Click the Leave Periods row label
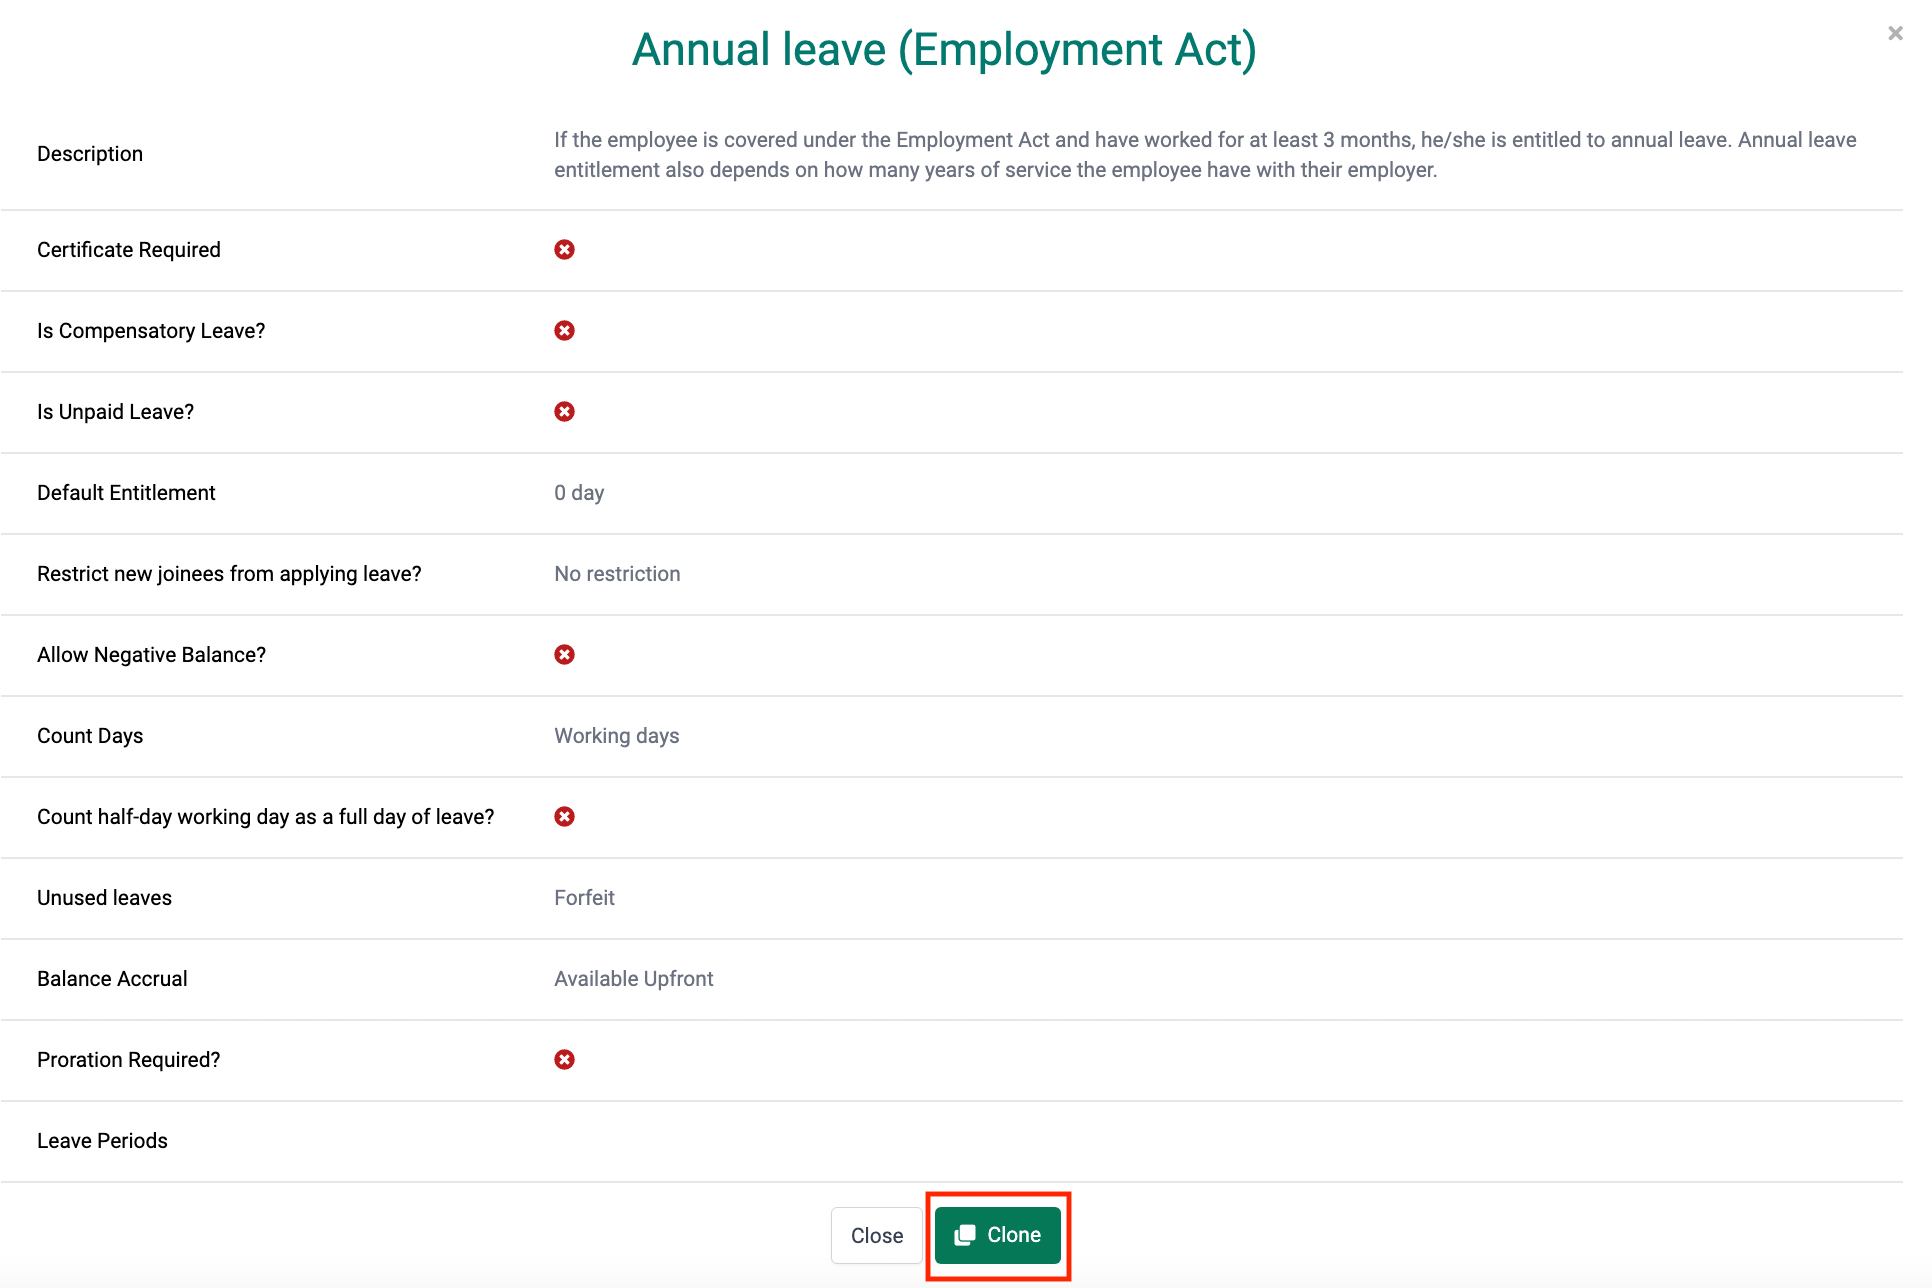The image size is (1932, 1288). (102, 1141)
